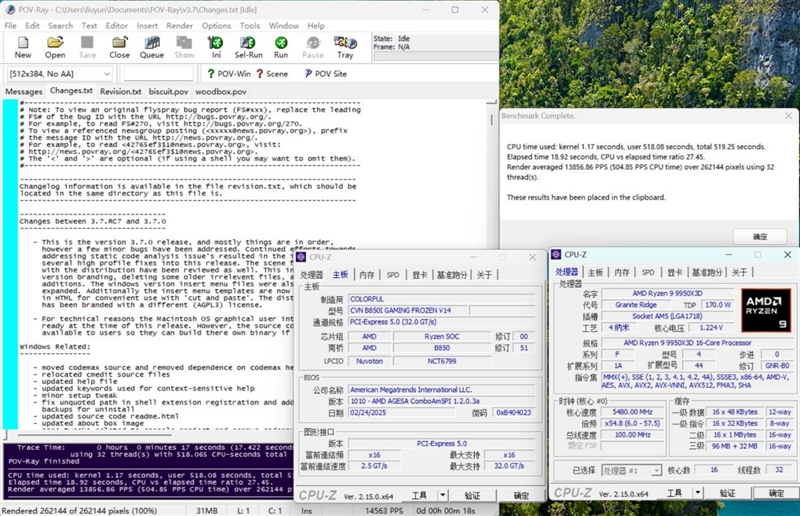Click the 14563 PPS status bar entry
This screenshot has height=516, width=800.
pyautogui.click(x=384, y=510)
